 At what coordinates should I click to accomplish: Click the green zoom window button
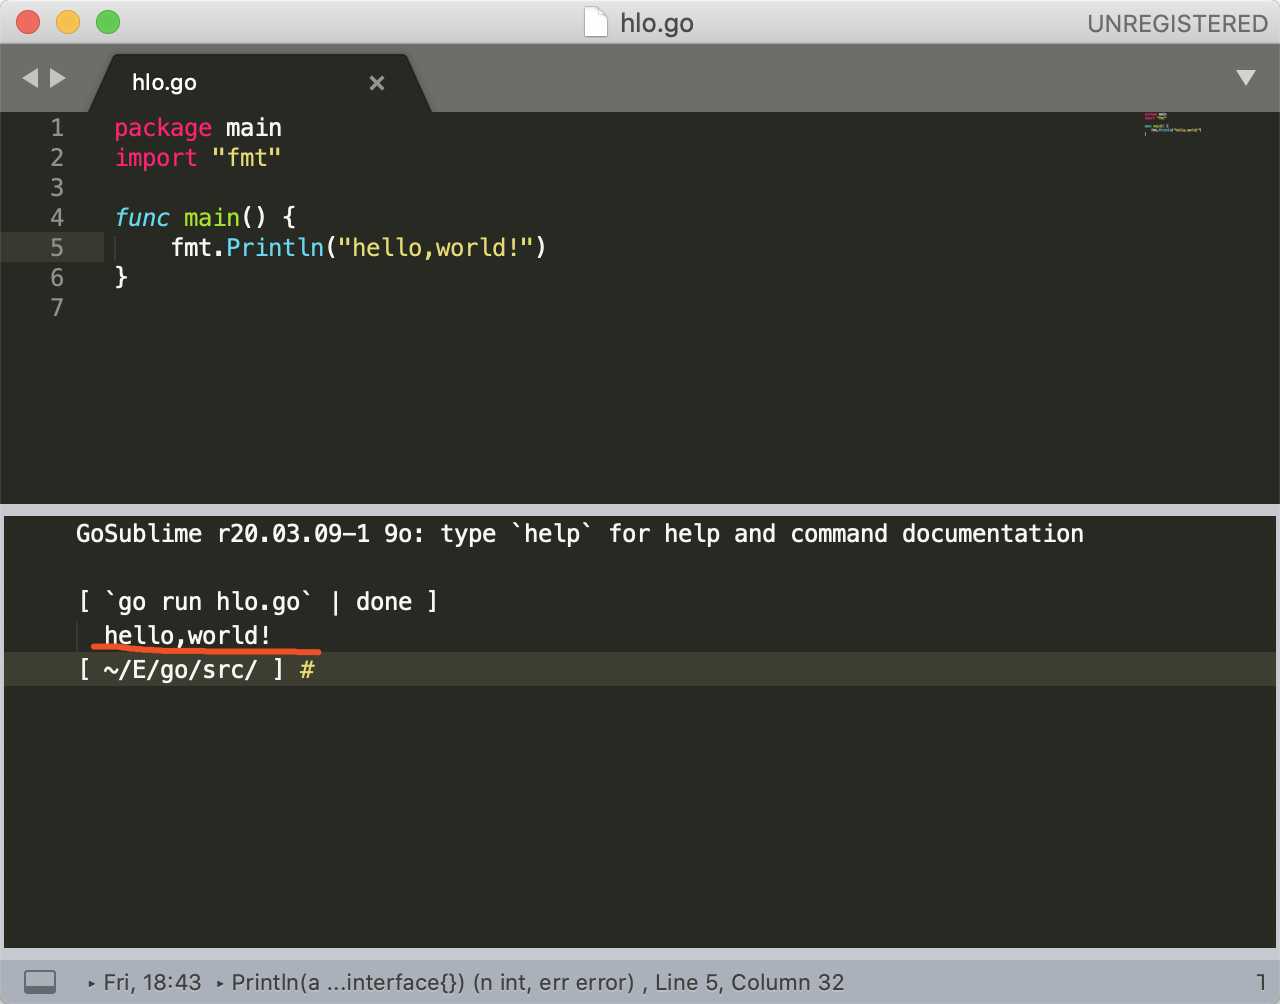[108, 22]
